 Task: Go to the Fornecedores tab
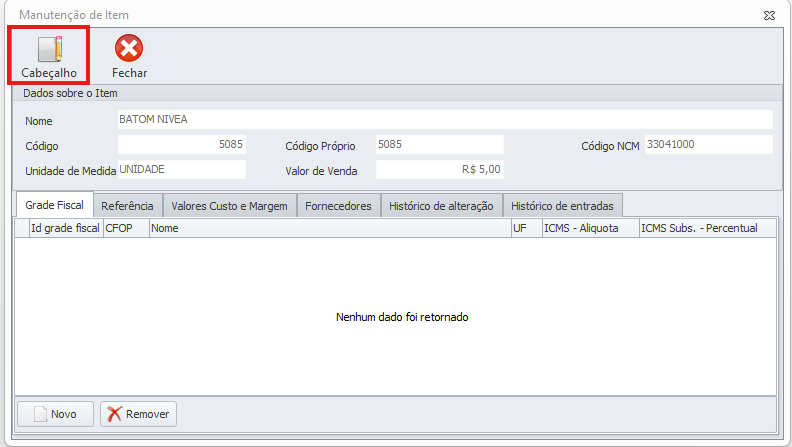click(x=338, y=205)
